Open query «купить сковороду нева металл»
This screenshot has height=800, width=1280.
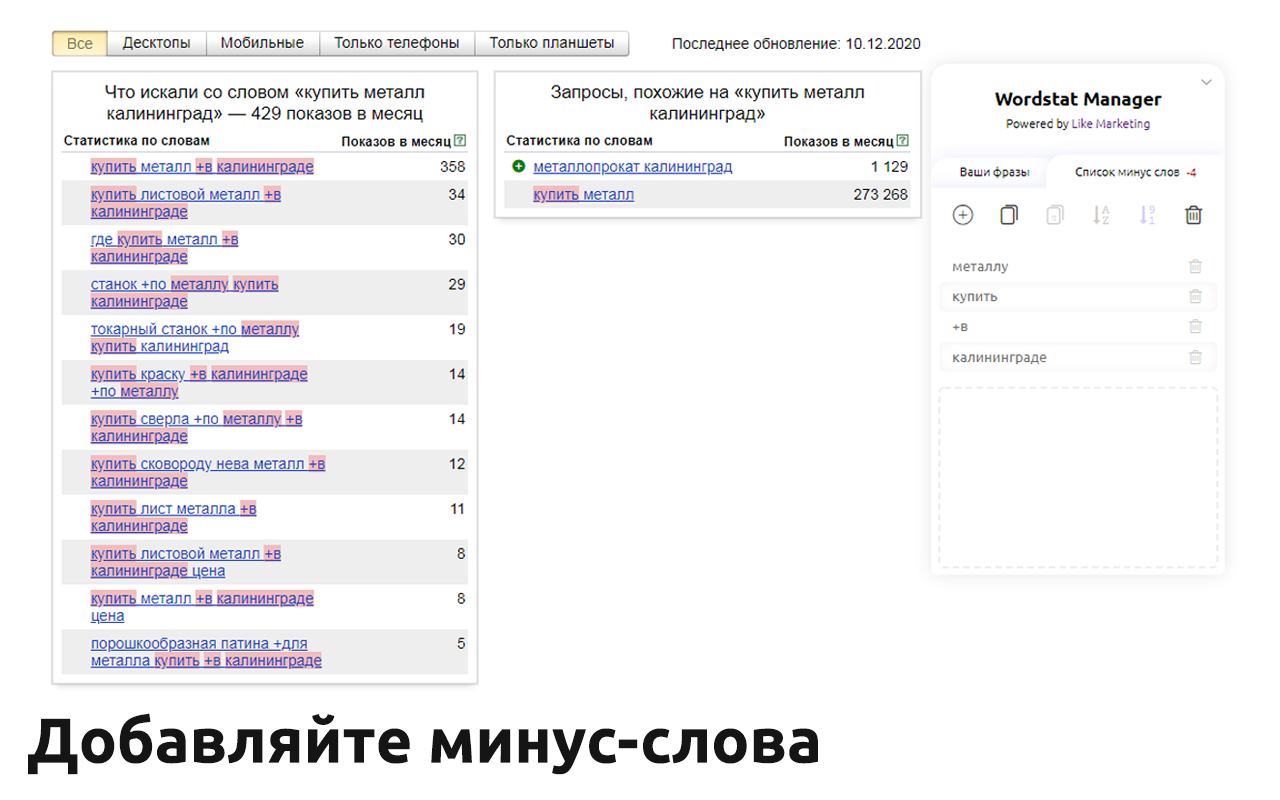tap(208, 473)
